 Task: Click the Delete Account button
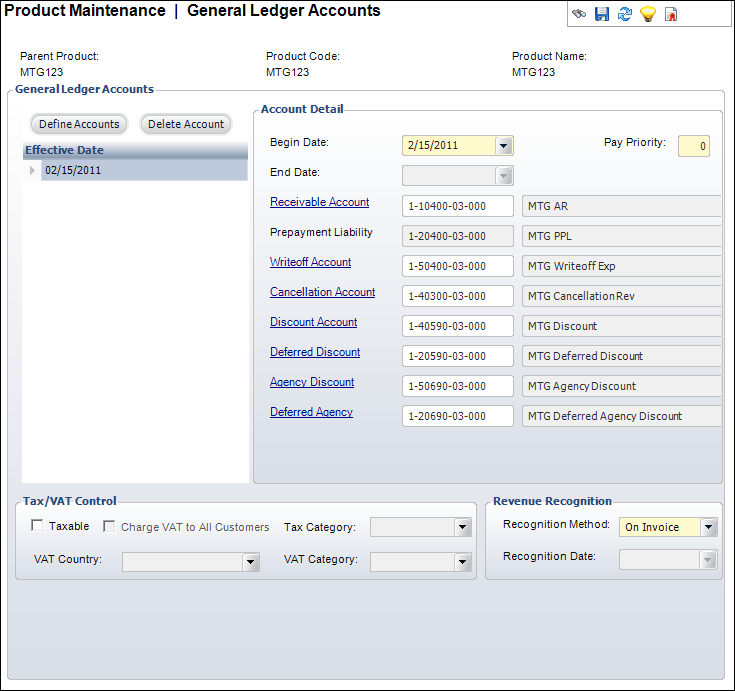point(186,124)
